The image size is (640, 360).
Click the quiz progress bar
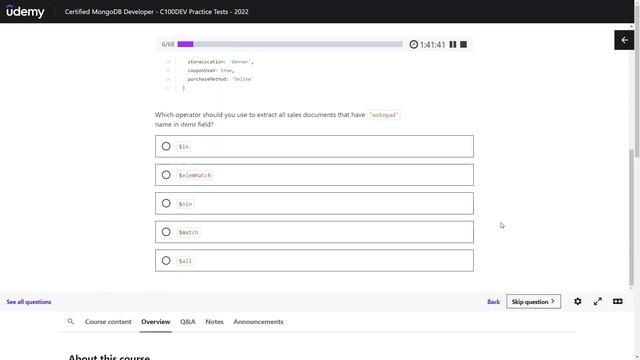click(x=290, y=44)
